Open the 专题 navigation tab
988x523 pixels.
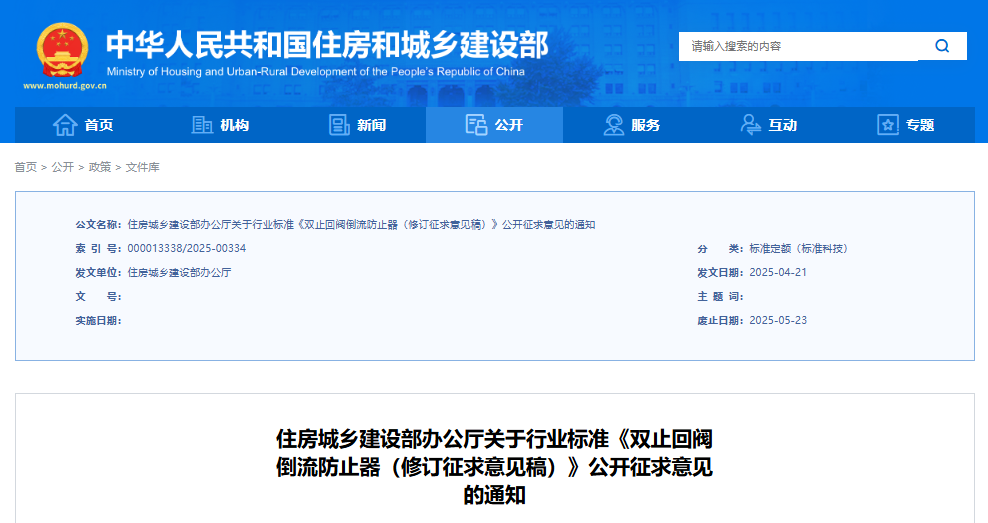[x=906, y=125]
